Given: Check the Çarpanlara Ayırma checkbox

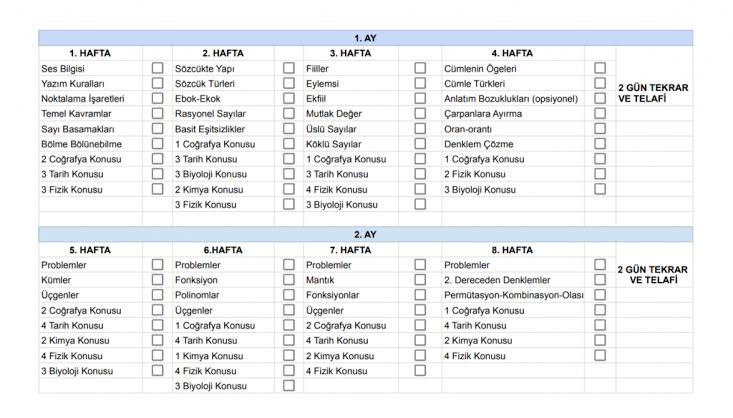Looking at the screenshot, I should [600, 114].
